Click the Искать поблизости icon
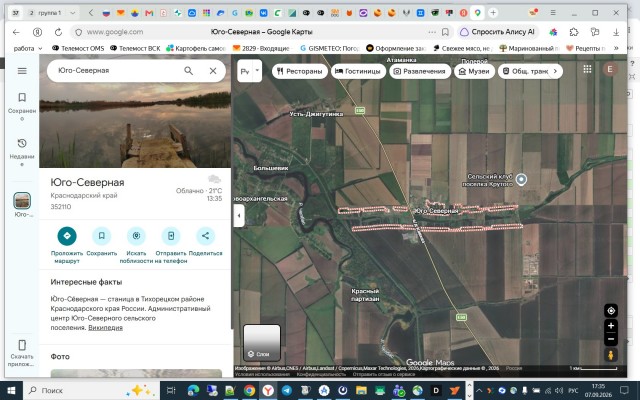 (x=136, y=236)
